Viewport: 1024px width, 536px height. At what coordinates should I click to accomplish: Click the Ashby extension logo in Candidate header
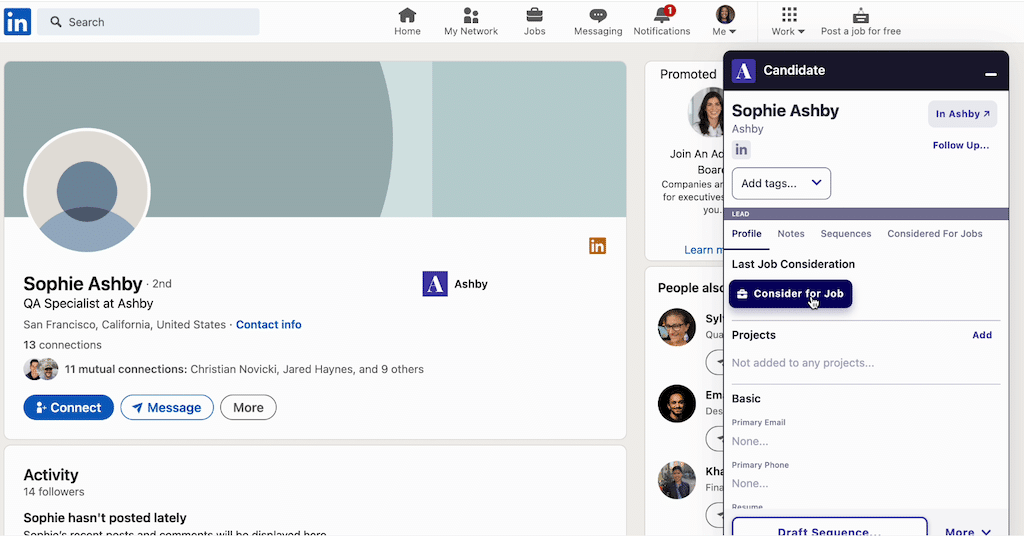tap(743, 71)
